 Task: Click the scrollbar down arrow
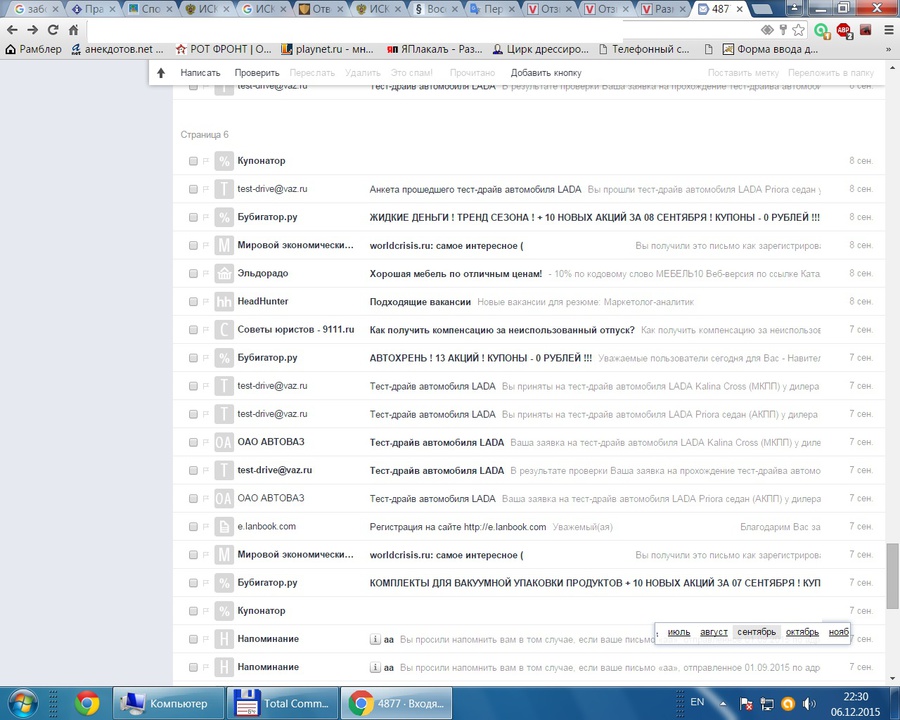pyautogui.click(x=892, y=678)
